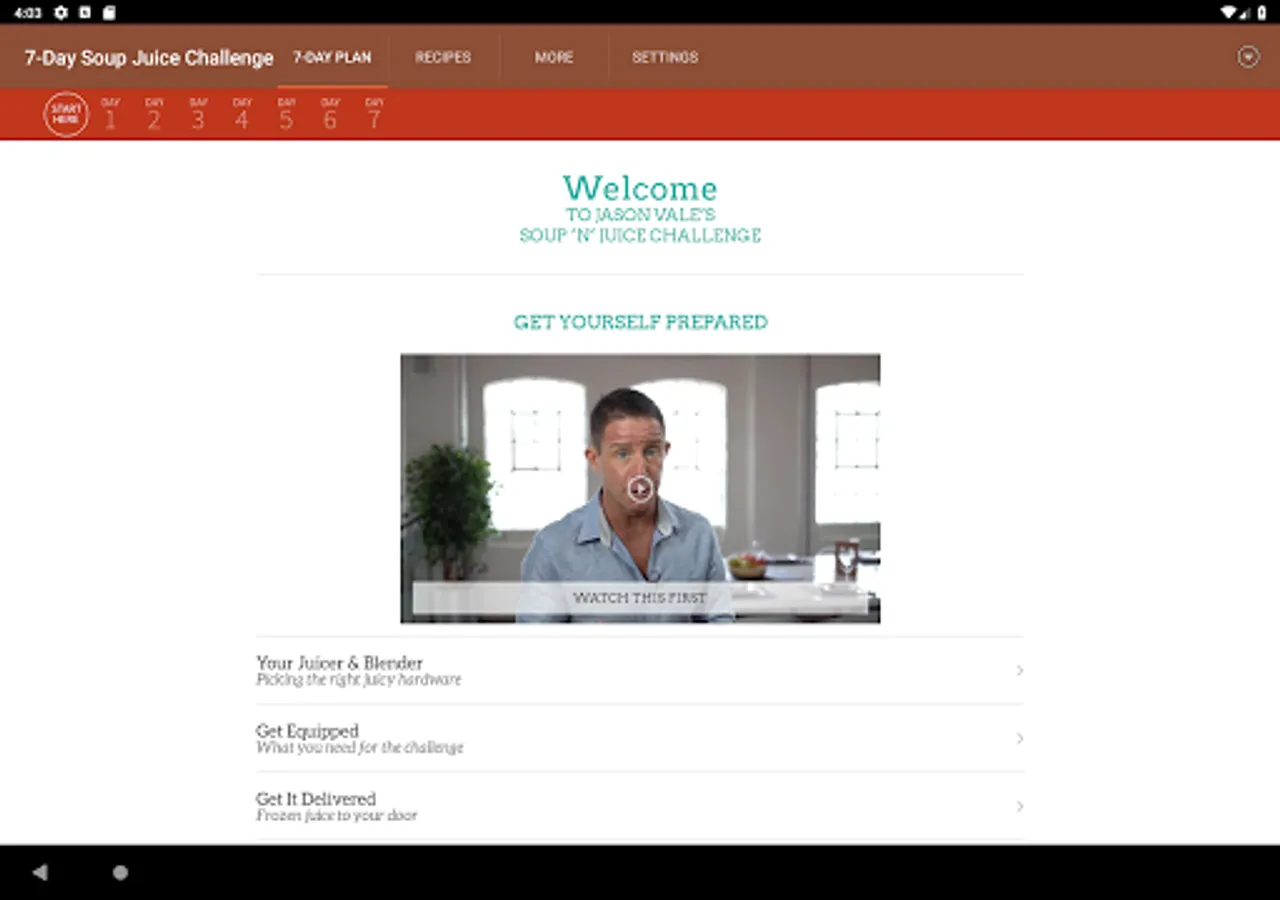
Task: Open the Jason Vale video thumbnail
Action: tap(640, 488)
